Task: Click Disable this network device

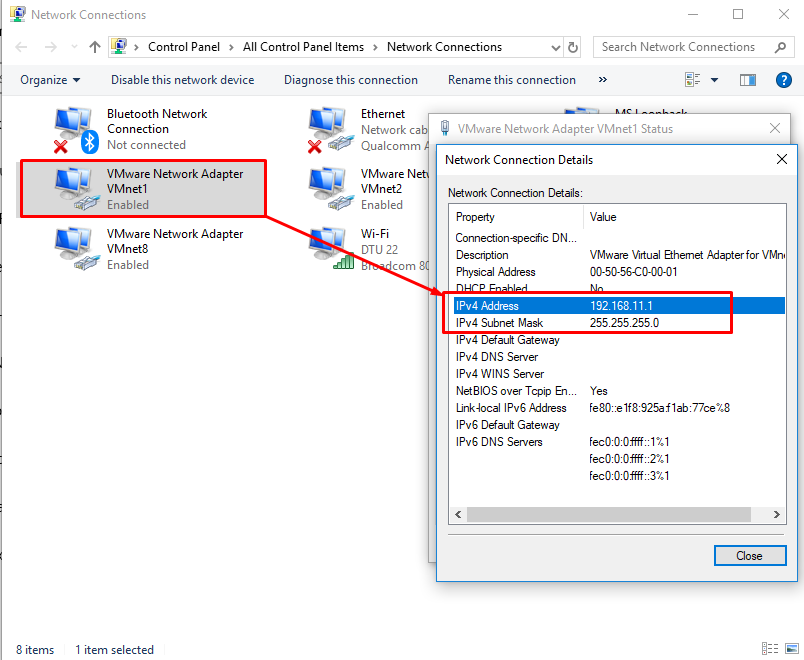Action: click(x=183, y=80)
